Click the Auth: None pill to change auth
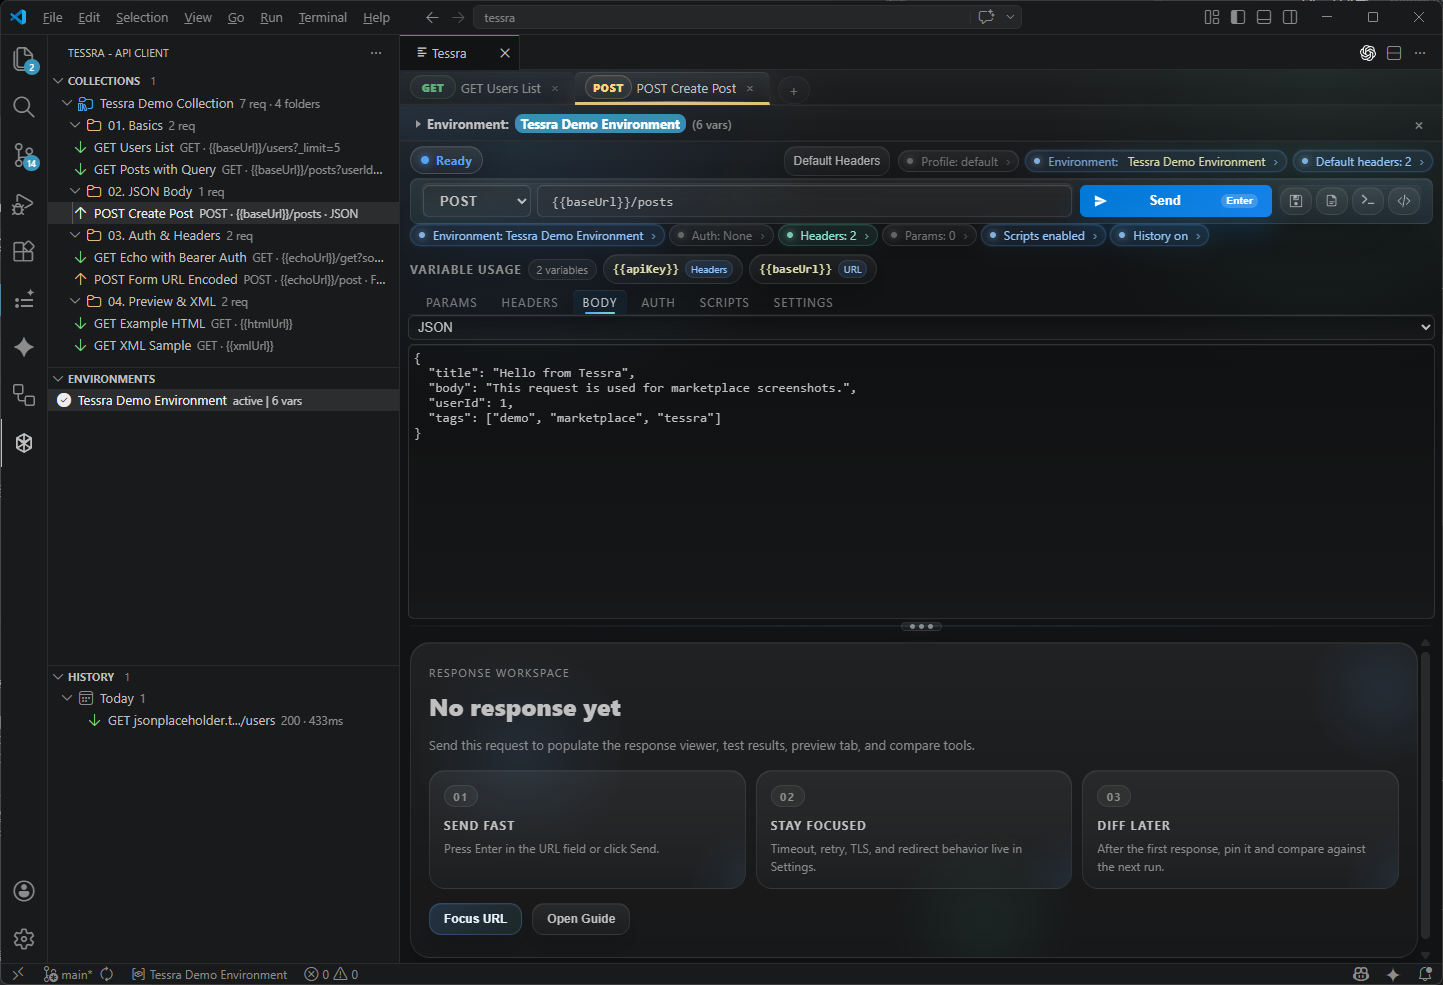The height and width of the screenshot is (985, 1443). pos(720,235)
